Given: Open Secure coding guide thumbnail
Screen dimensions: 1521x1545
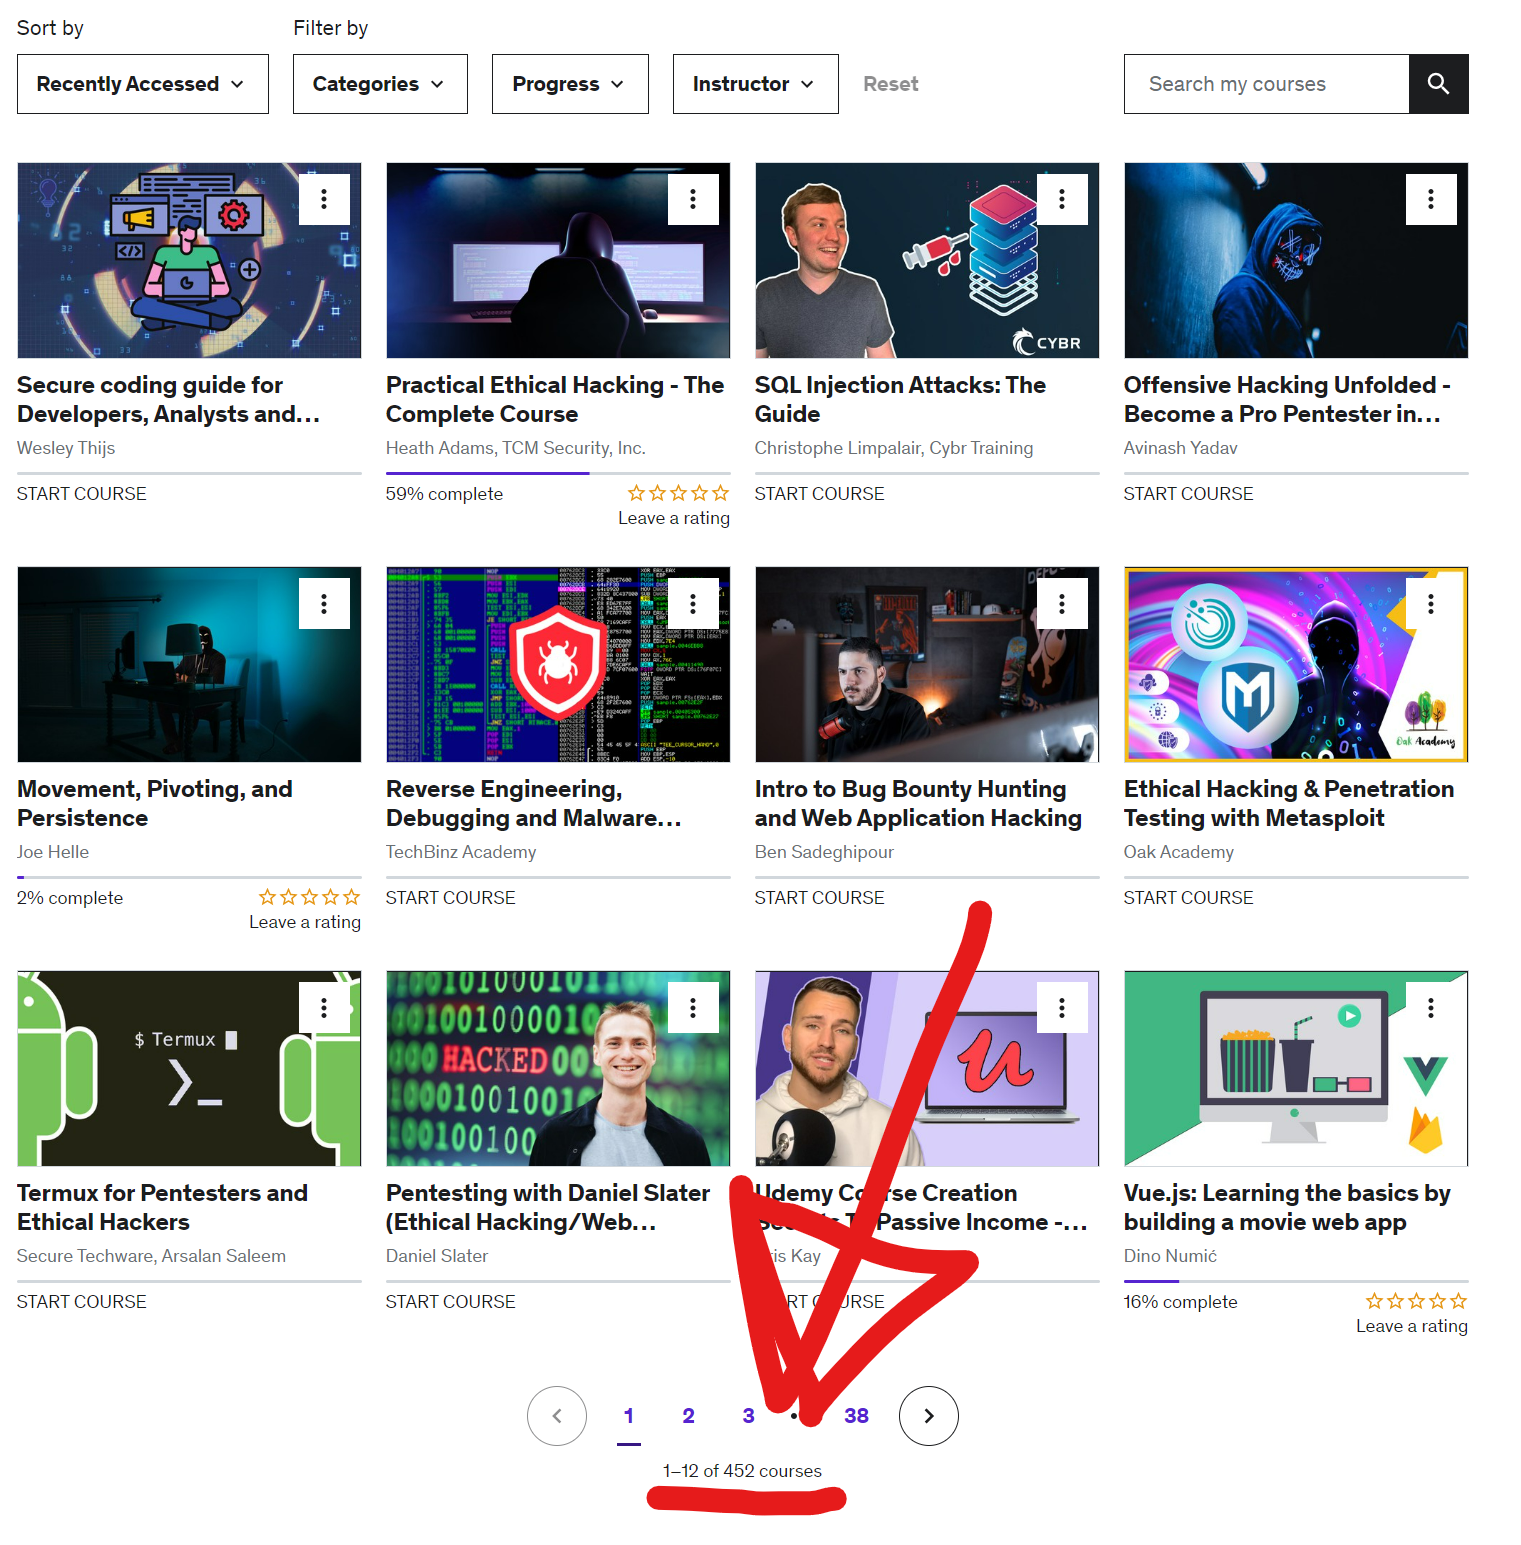Looking at the screenshot, I should click(189, 260).
